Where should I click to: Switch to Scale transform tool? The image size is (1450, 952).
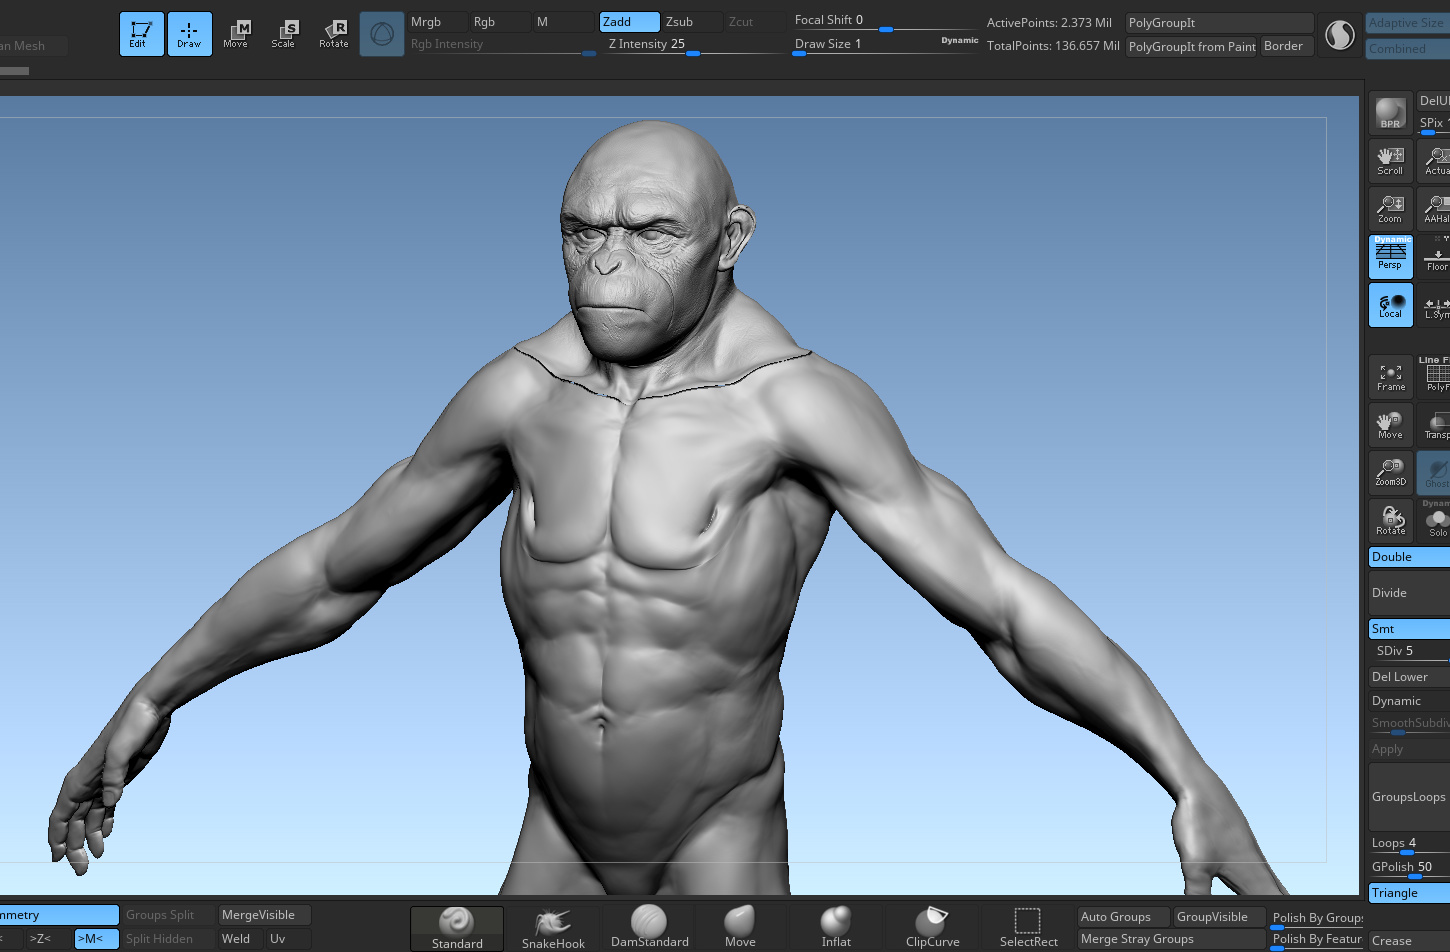tap(284, 34)
